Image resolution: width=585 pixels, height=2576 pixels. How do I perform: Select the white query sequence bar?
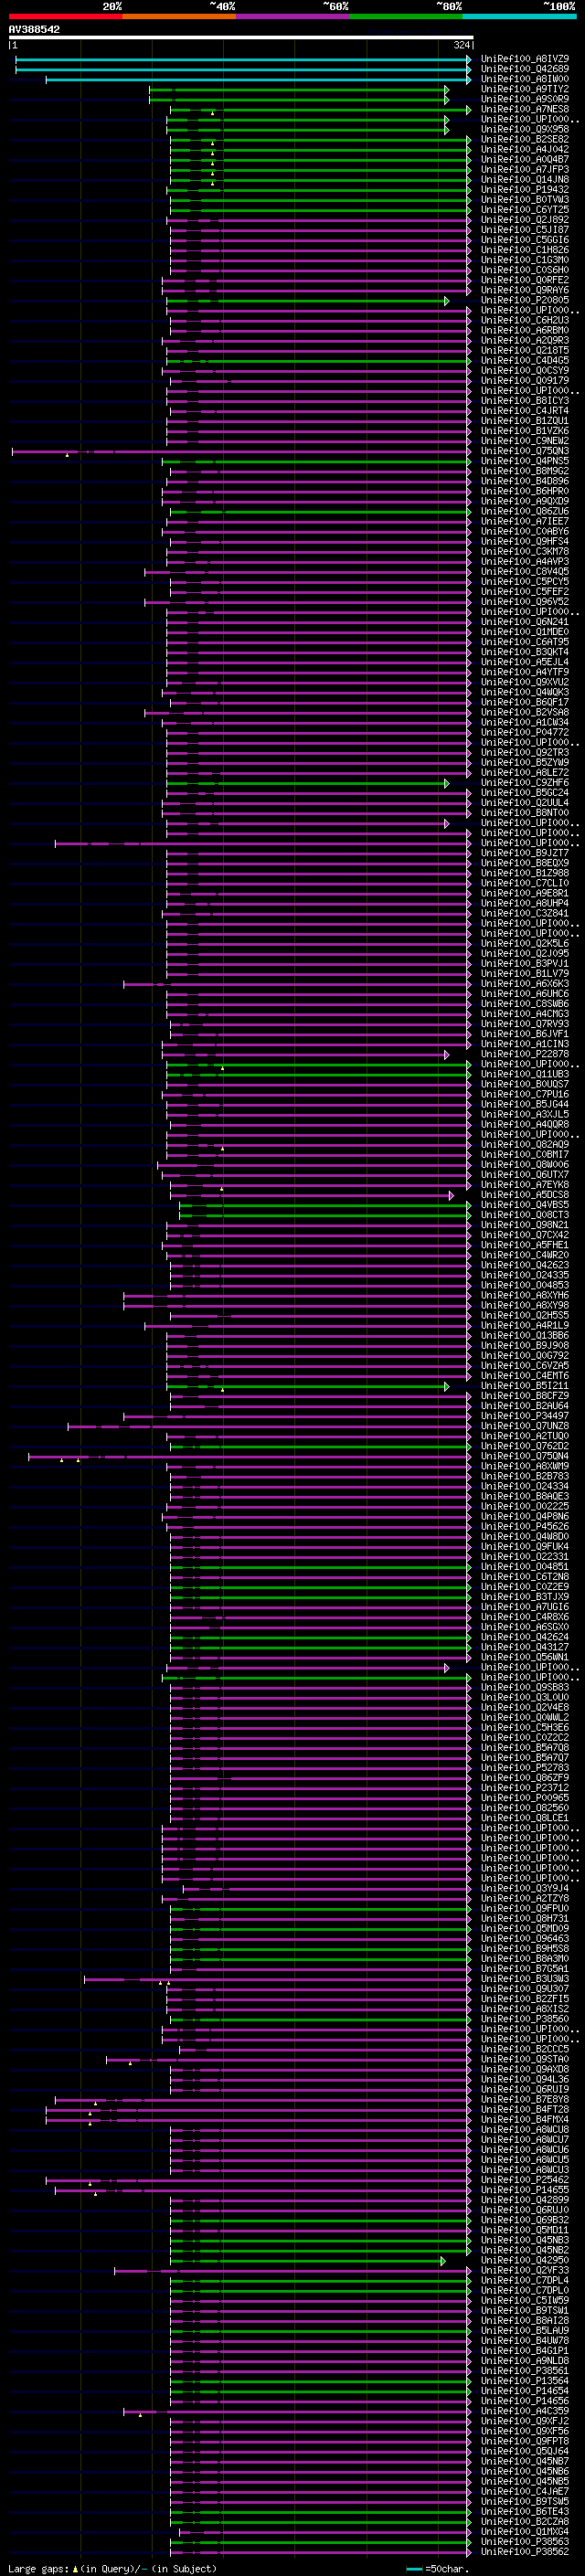point(241,37)
